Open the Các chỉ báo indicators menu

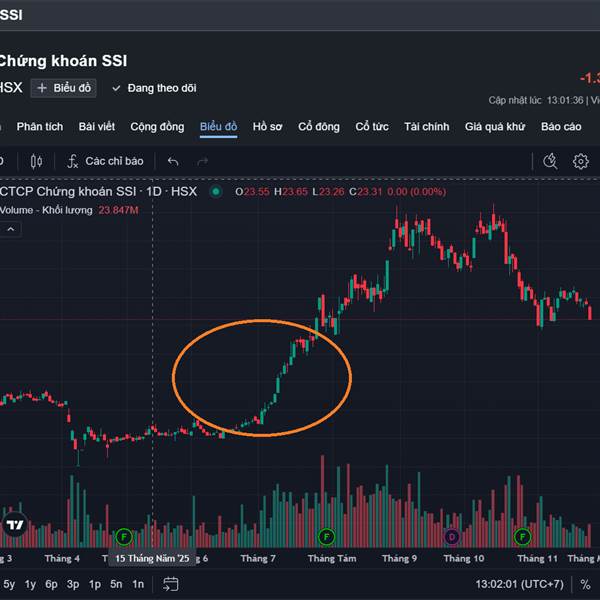click(x=105, y=161)
